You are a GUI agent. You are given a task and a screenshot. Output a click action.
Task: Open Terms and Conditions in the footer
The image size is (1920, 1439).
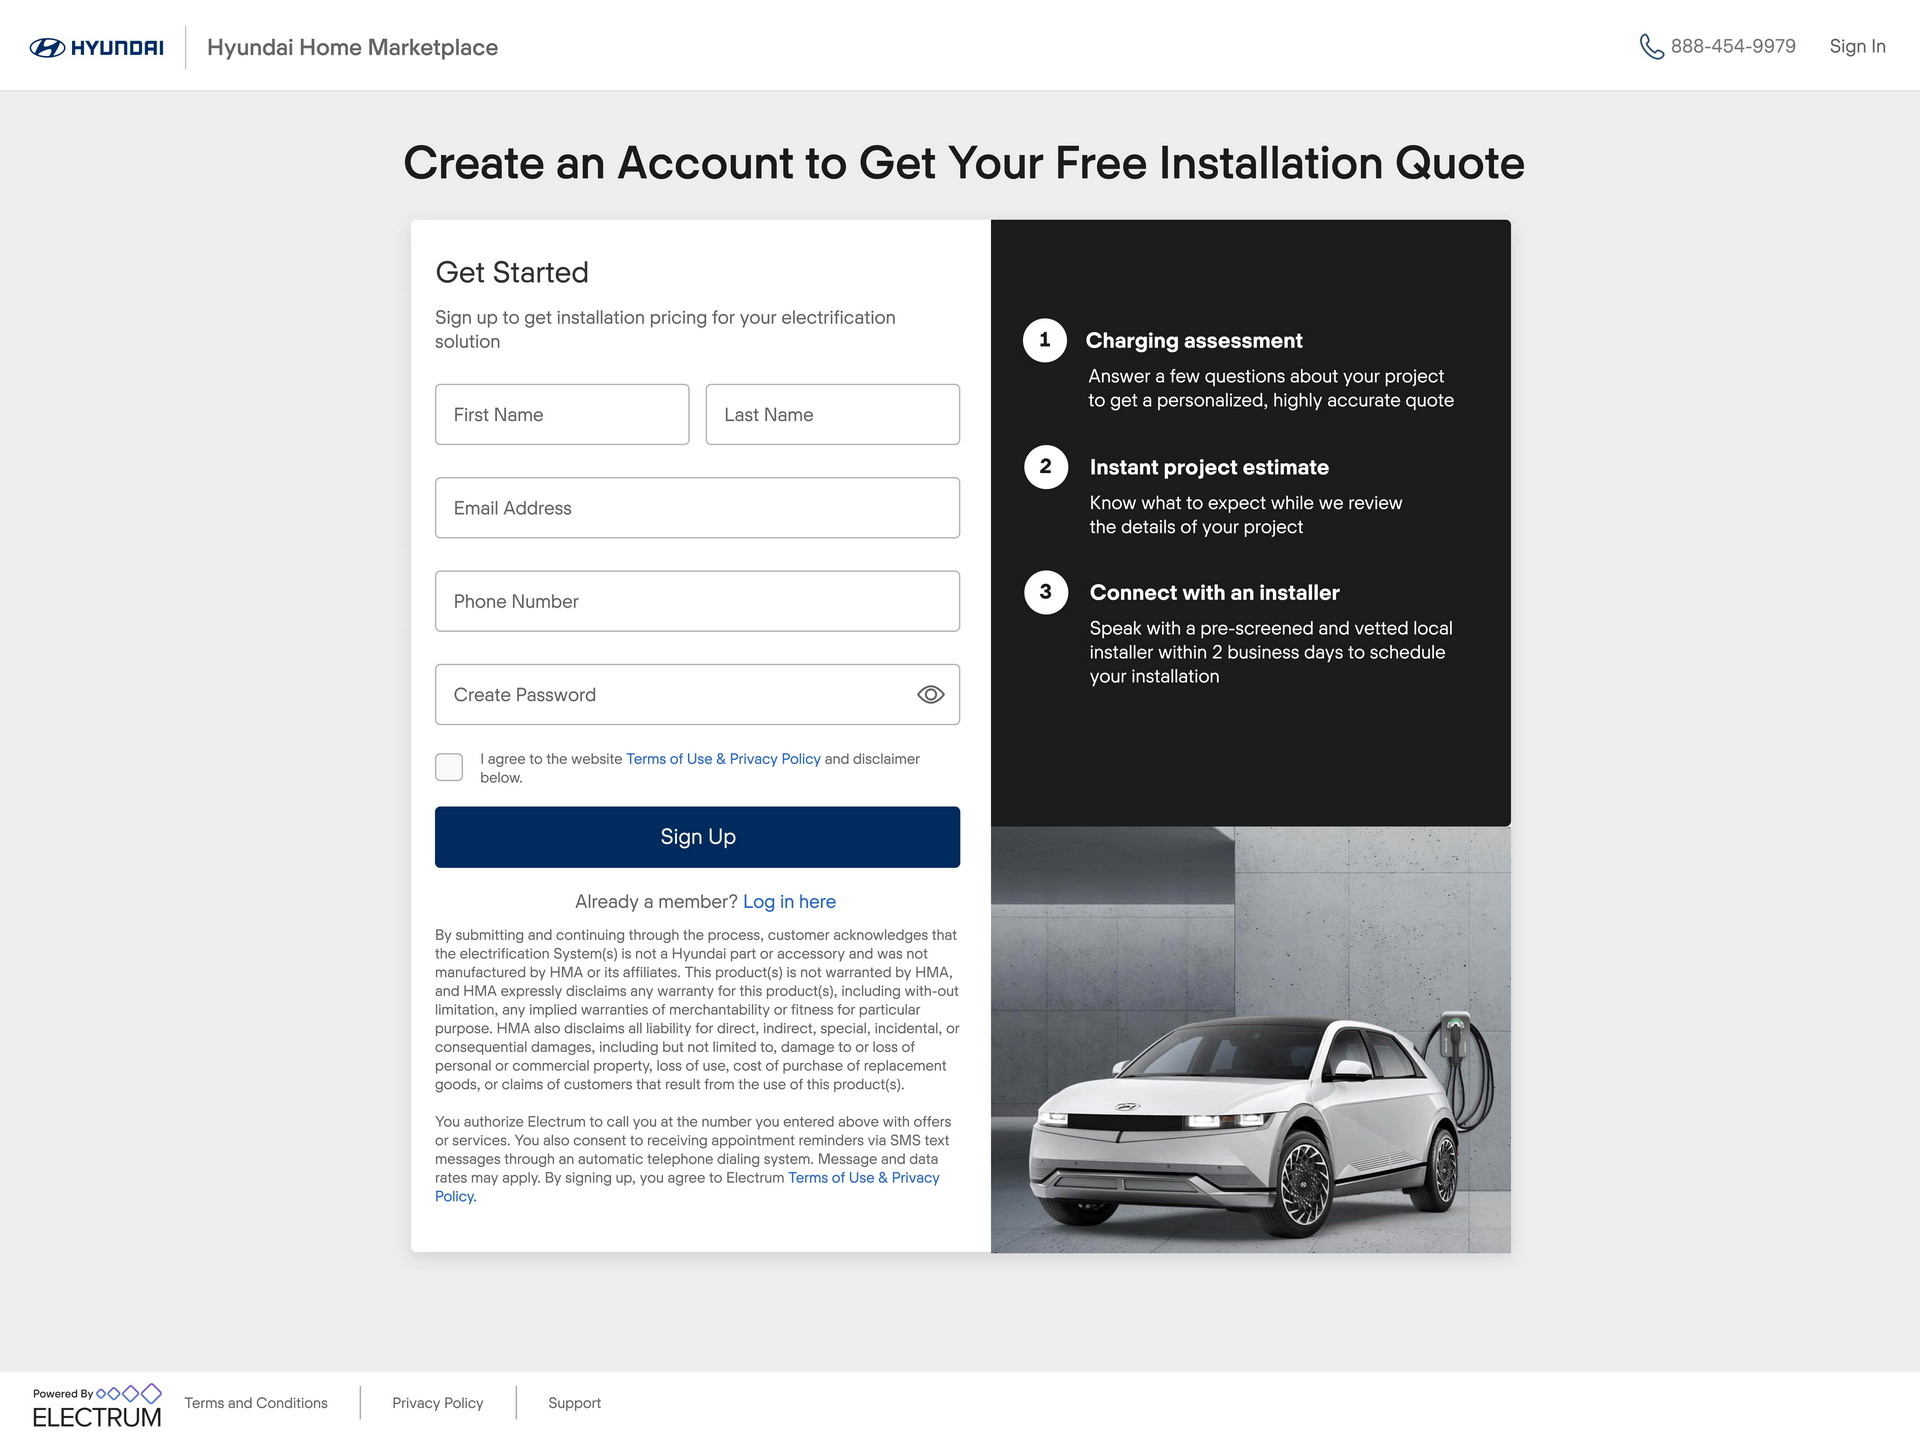256,1403
